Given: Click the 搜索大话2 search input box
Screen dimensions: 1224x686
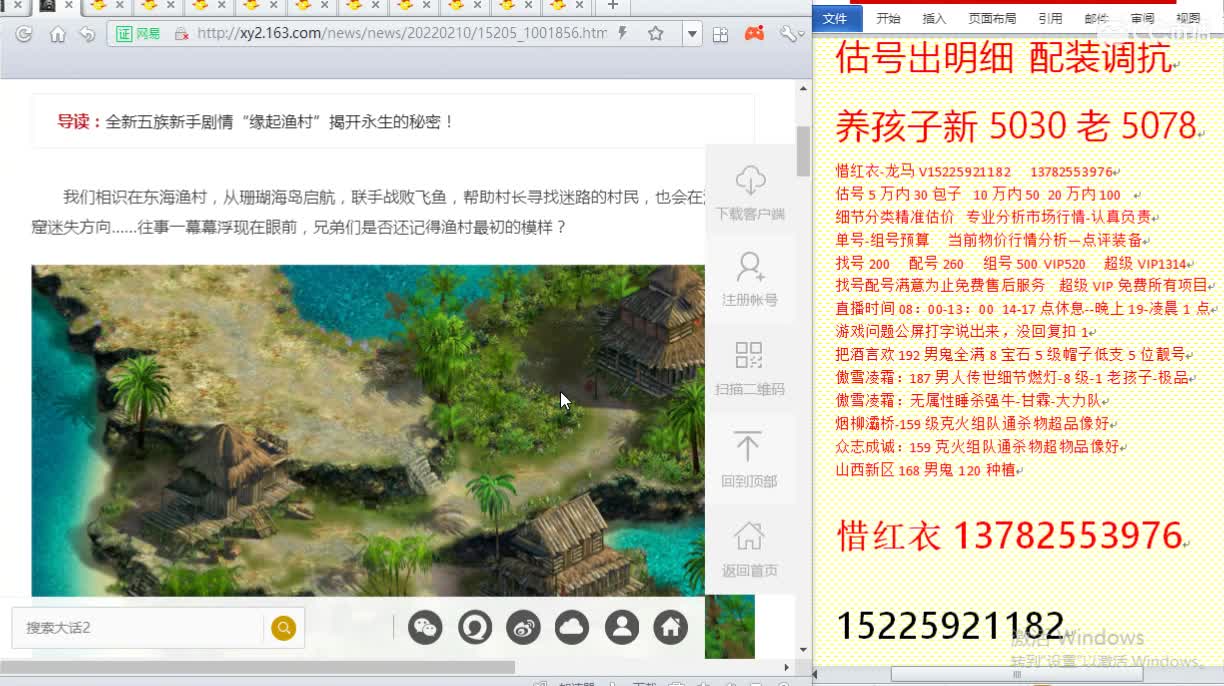Looking at the screenshot, I should tap(138, 628).
